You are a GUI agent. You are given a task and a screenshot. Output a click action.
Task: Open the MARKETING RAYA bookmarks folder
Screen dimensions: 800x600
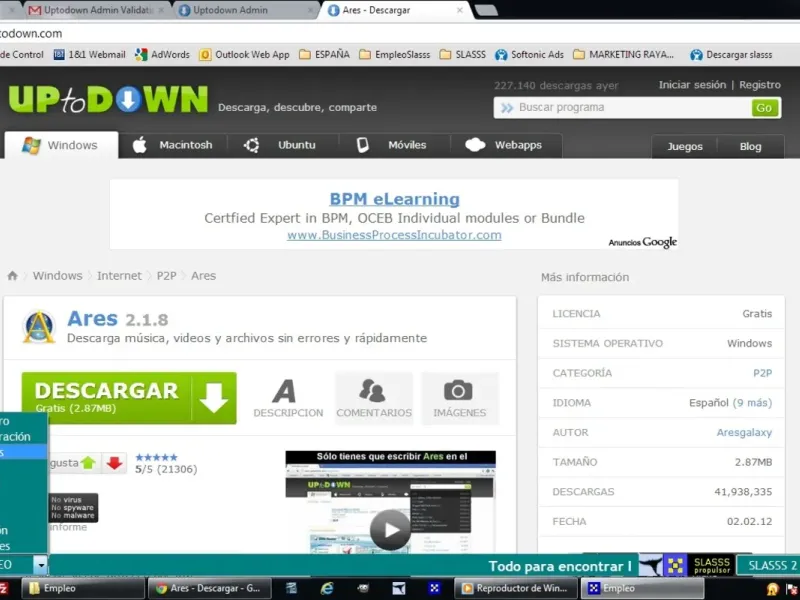point(623,55)
